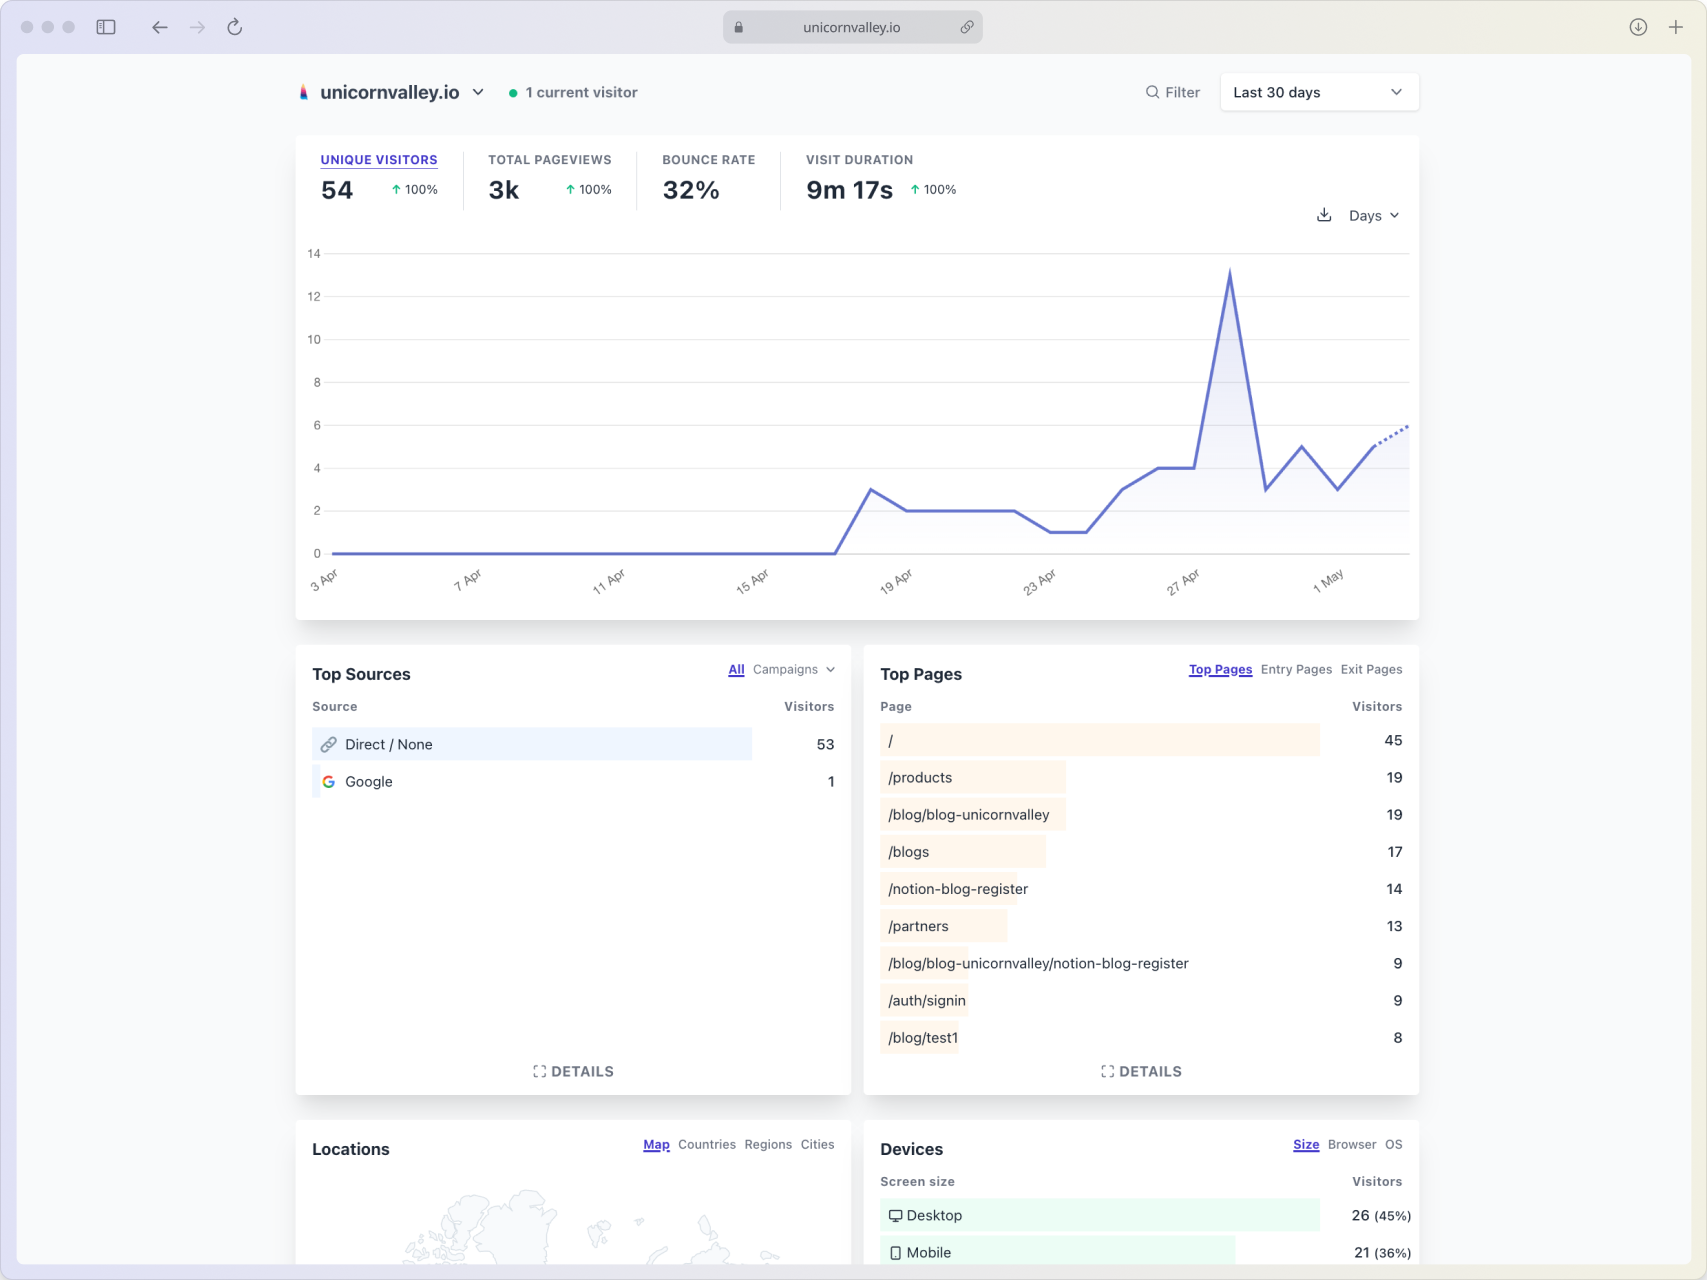Click the Direct / None link icon
This screenshot has width=1707, height=1280.
pyautogui.click(x=328, y=745)
